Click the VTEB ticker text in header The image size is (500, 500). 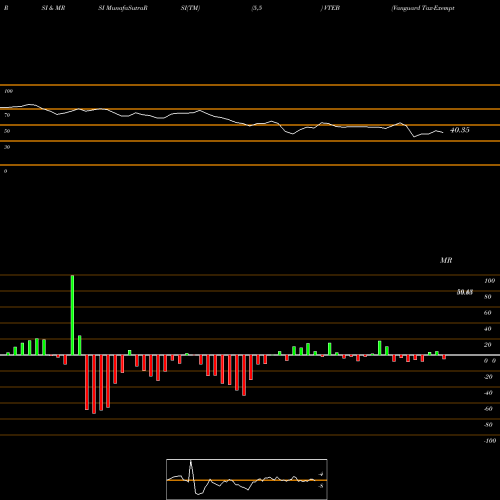[331, 8]
